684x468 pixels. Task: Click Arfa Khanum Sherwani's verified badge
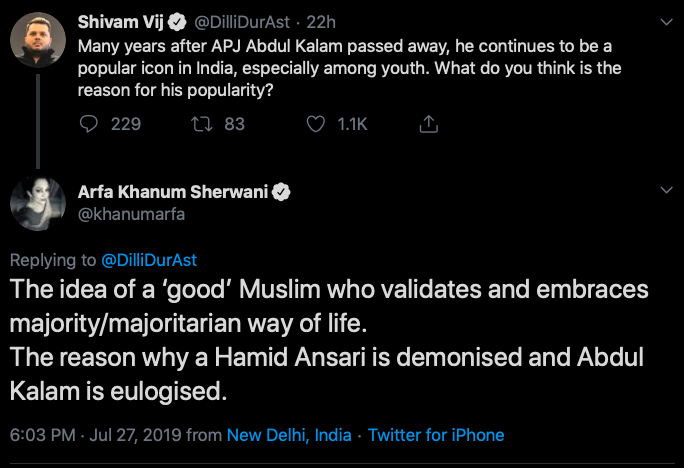283,193
